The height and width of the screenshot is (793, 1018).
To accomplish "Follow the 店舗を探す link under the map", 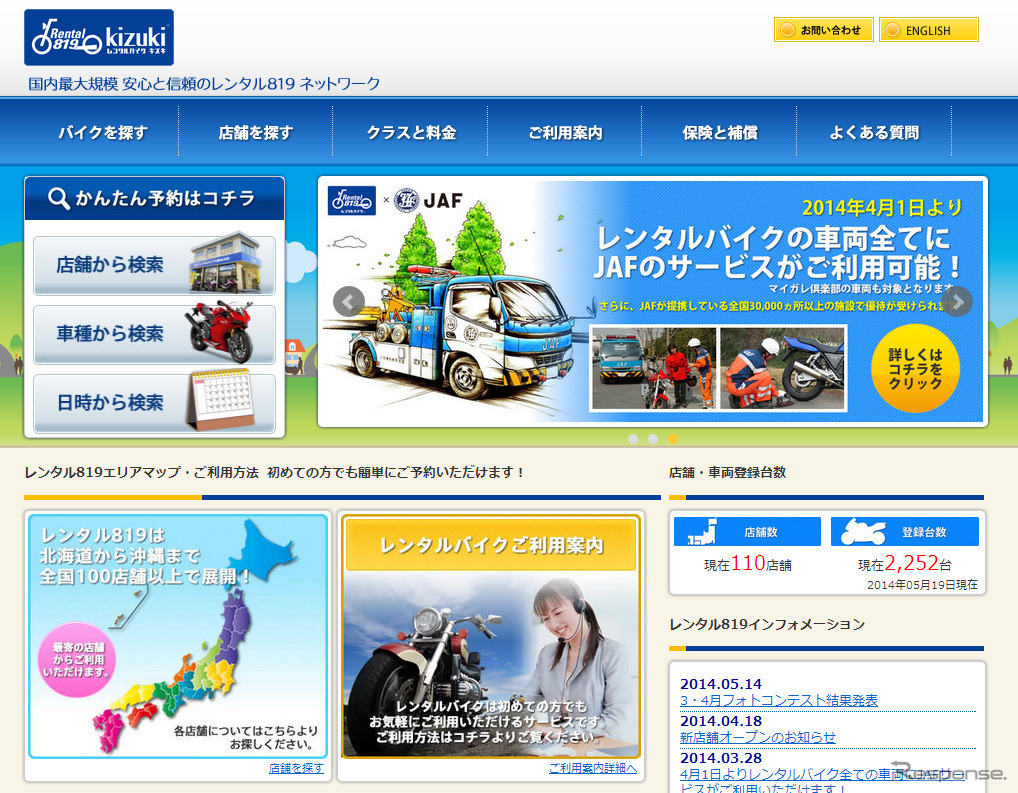I will click(296, 768).
